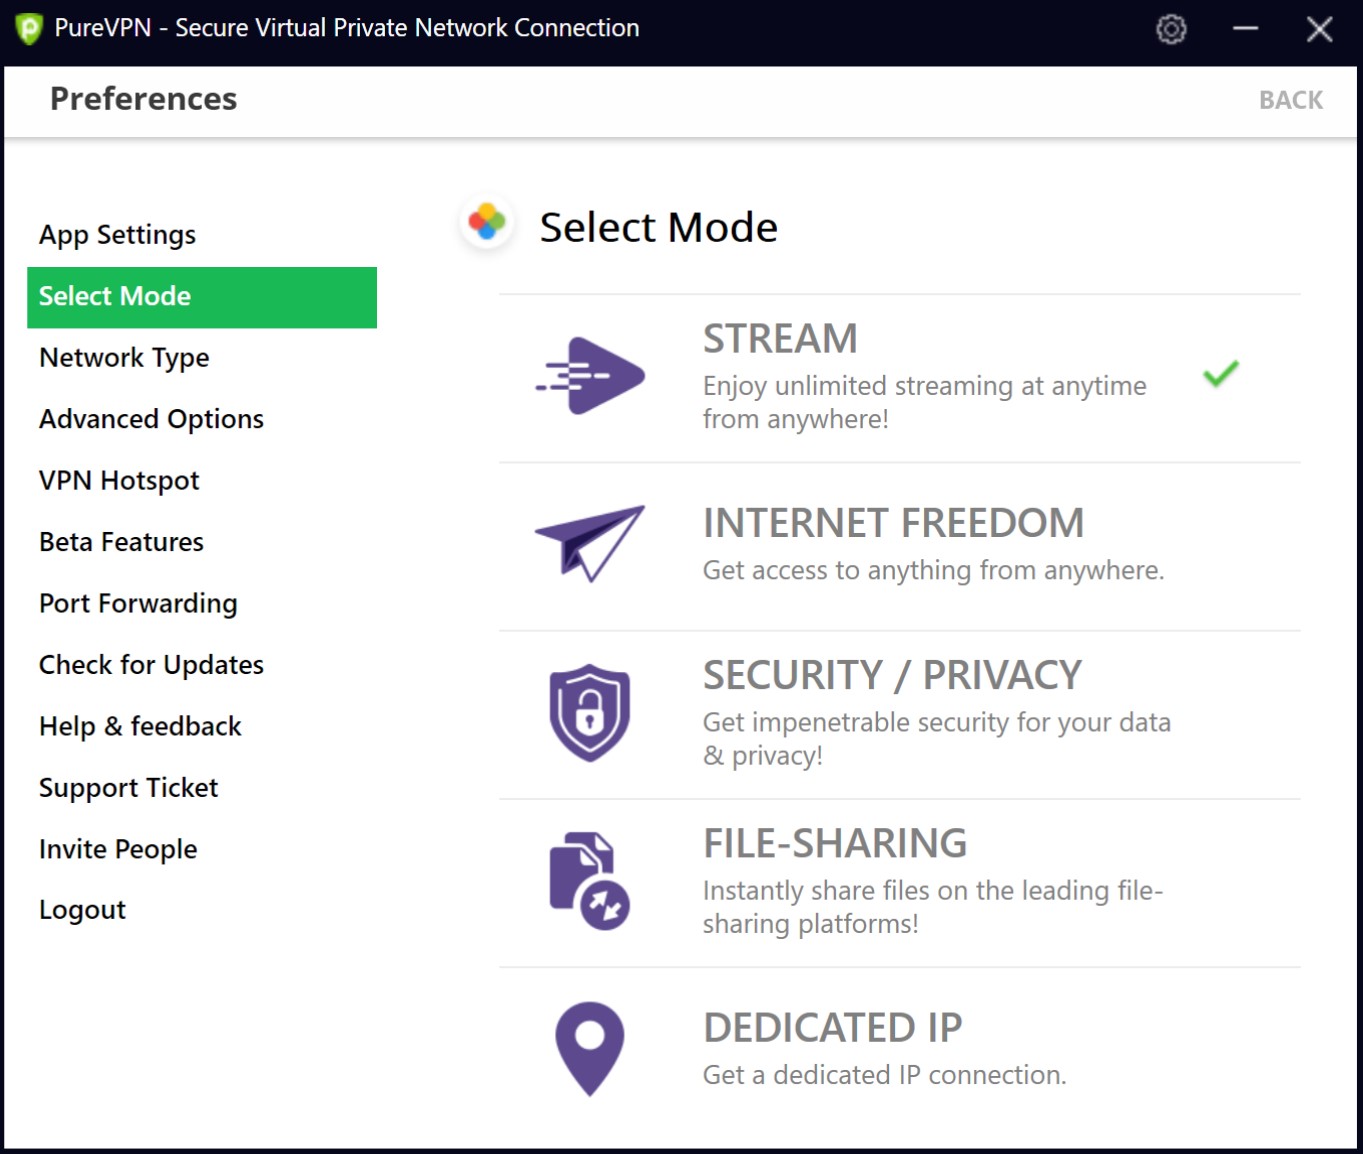
Task: Click the PureVPN shield logo icon
Action: tap(29, 29)
